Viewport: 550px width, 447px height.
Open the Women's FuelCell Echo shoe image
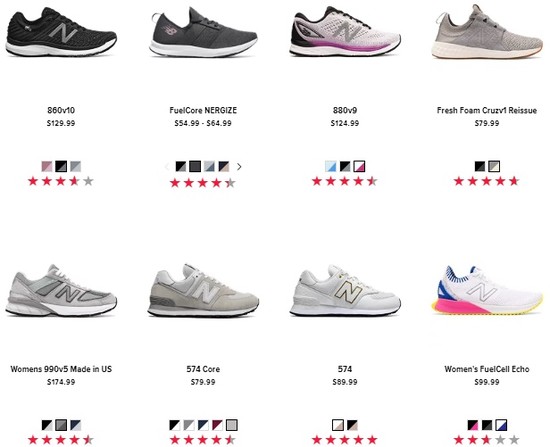487,290
